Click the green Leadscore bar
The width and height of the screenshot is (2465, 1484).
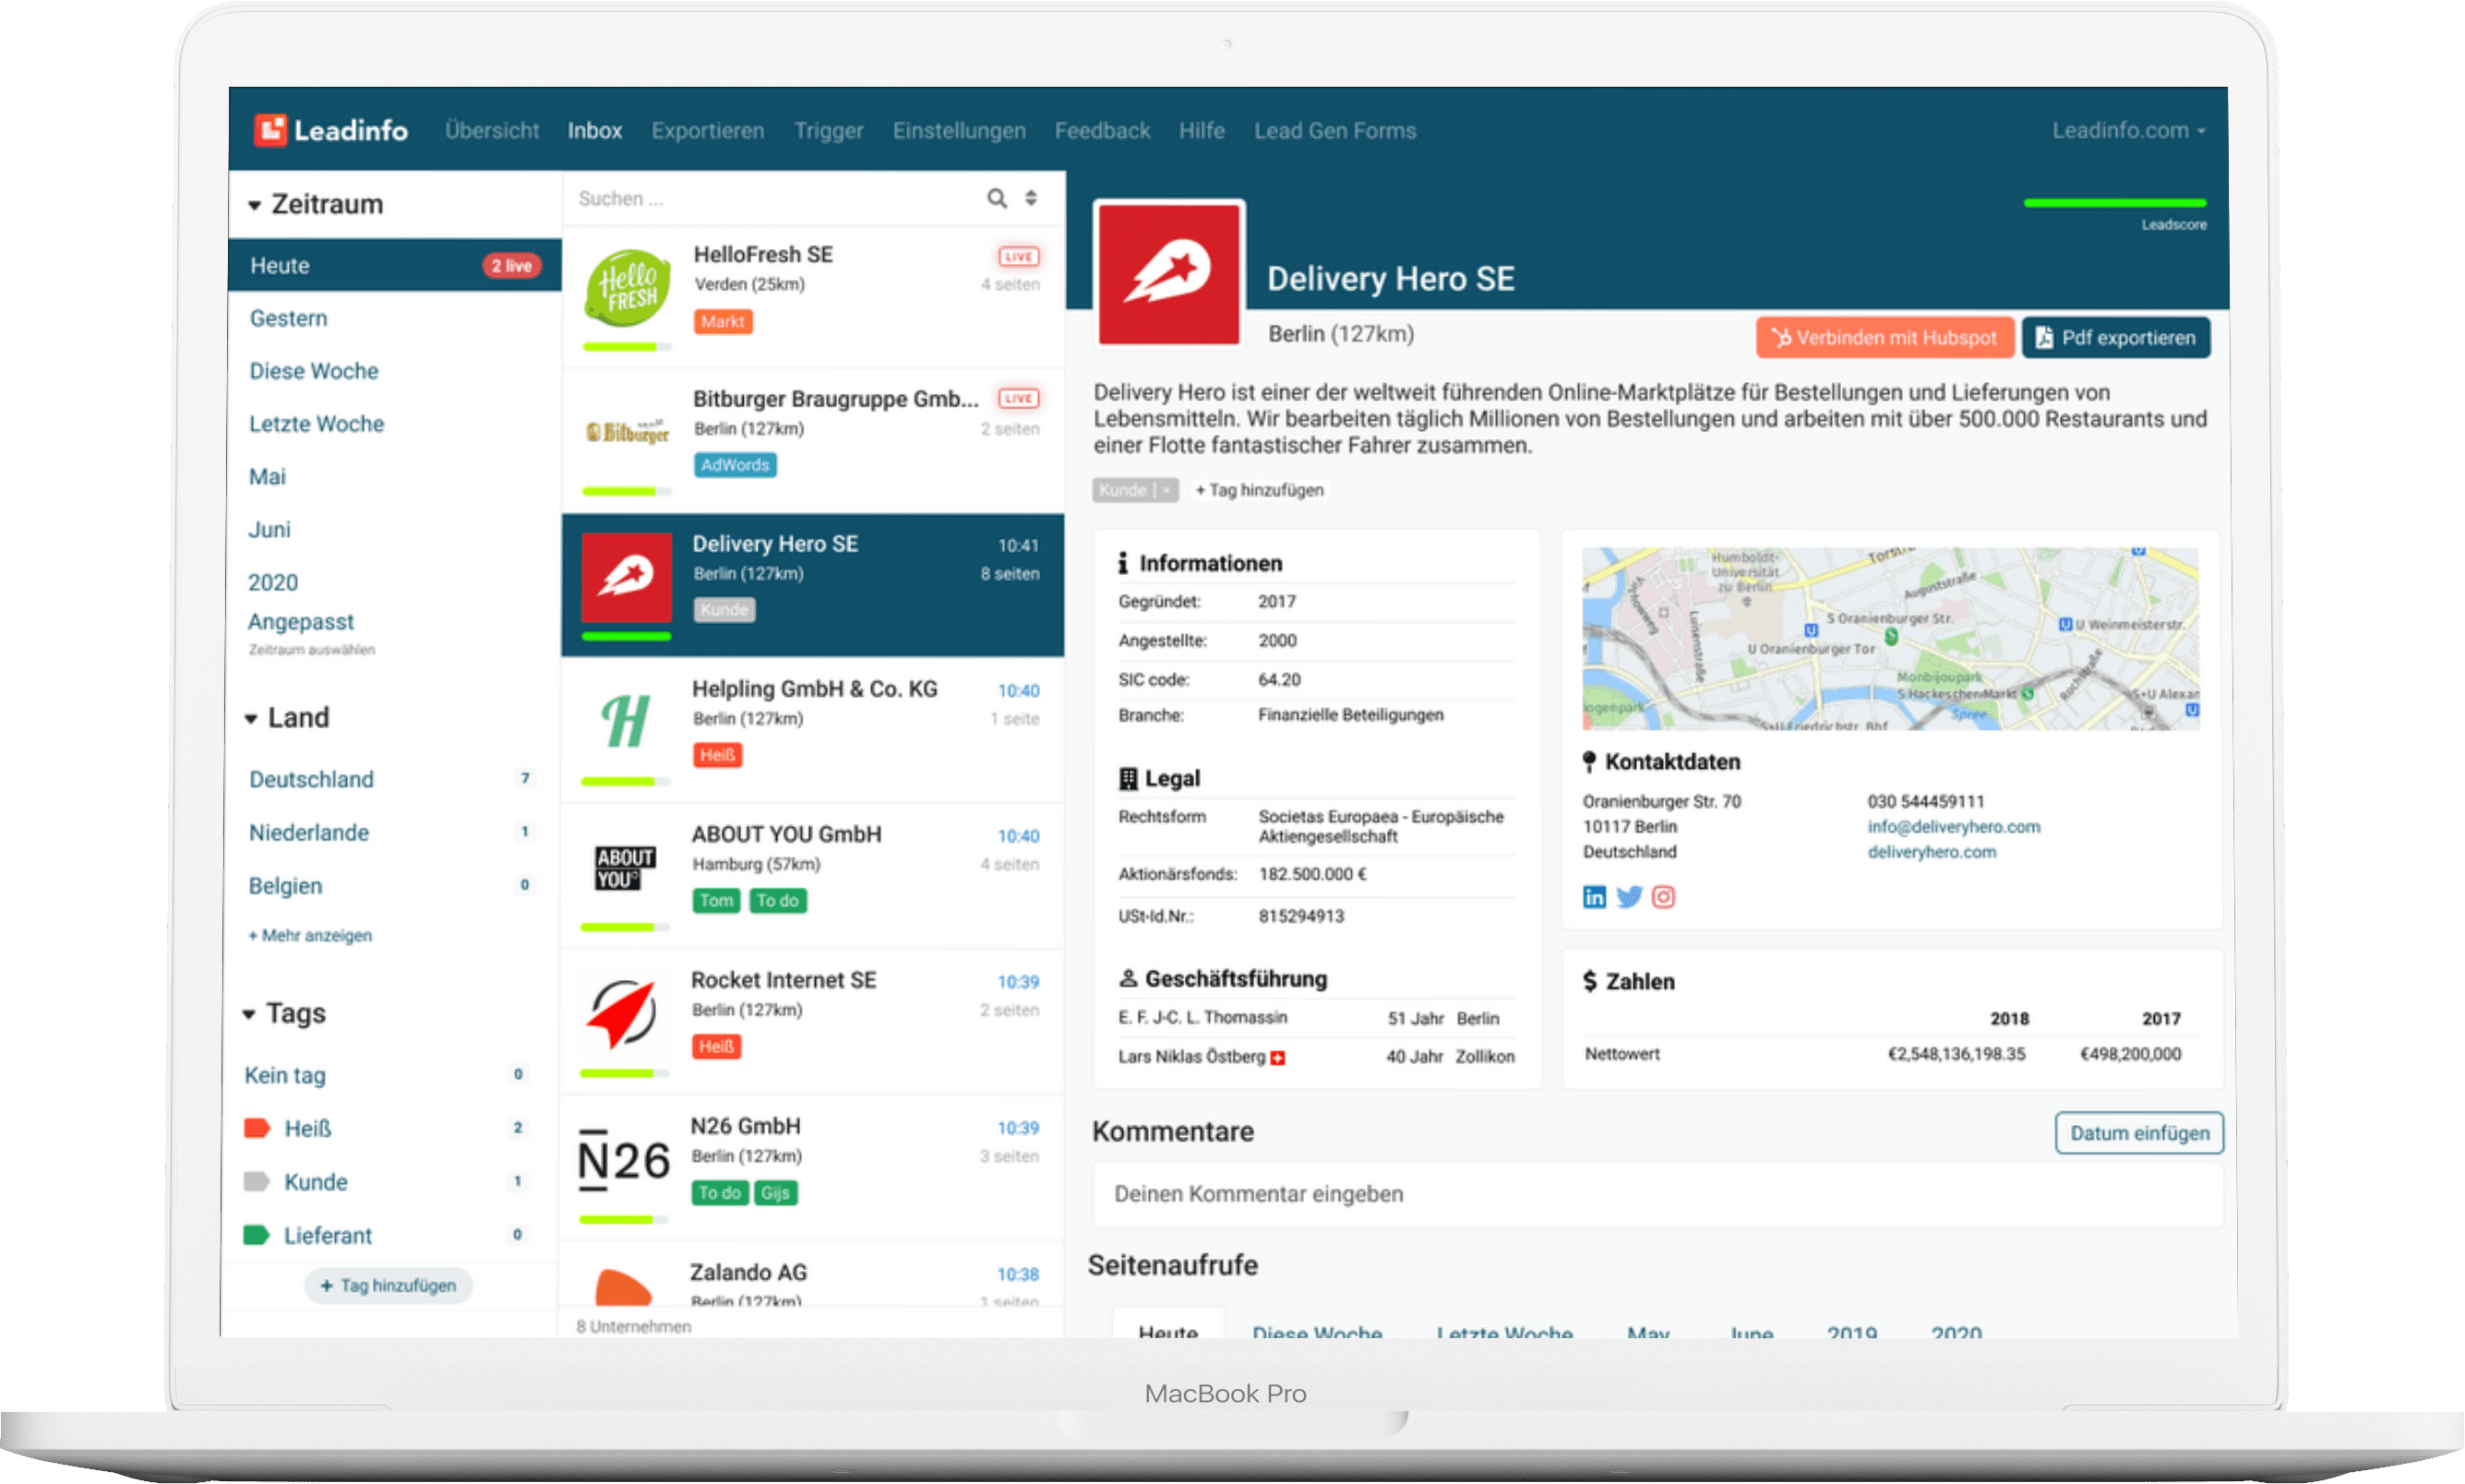[x=2114, y=203]
